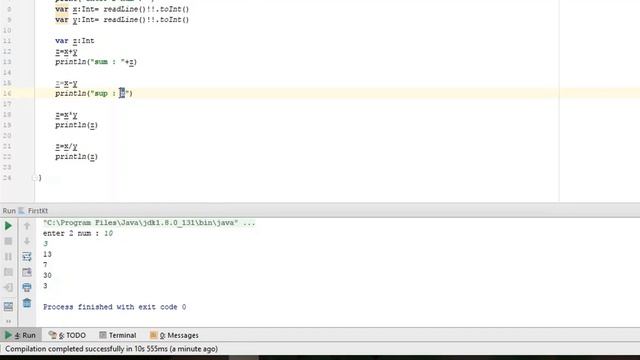Click the 'Compilation completed successfully' status message
Image resolution: width=640 pixels, height=360 pixels.
pos(111,349)
